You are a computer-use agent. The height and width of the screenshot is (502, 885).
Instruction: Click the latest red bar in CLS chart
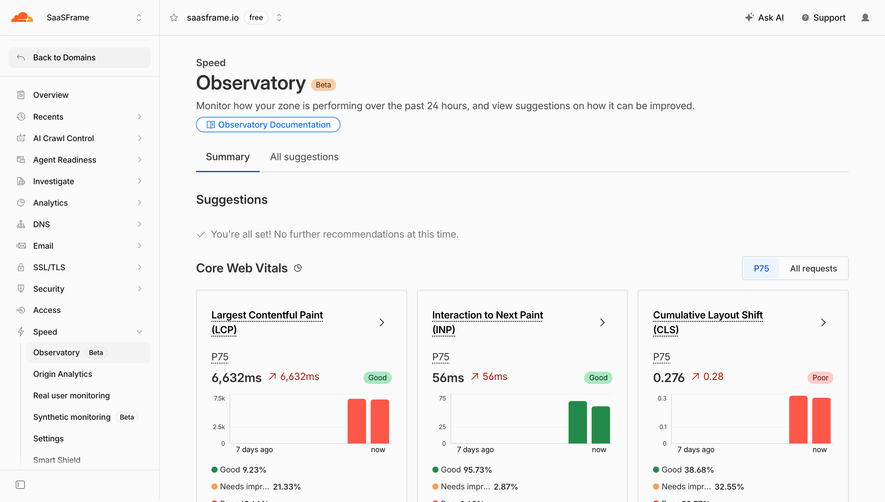point(821,421)
